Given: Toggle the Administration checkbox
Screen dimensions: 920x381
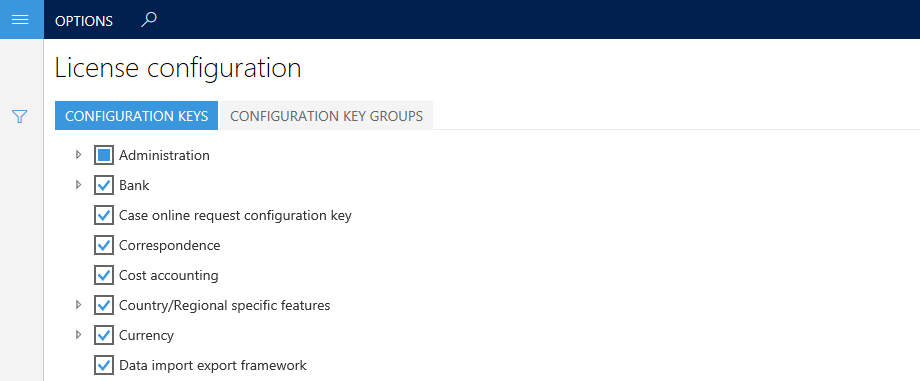Looking at the screenshot, I should (104, 156).
